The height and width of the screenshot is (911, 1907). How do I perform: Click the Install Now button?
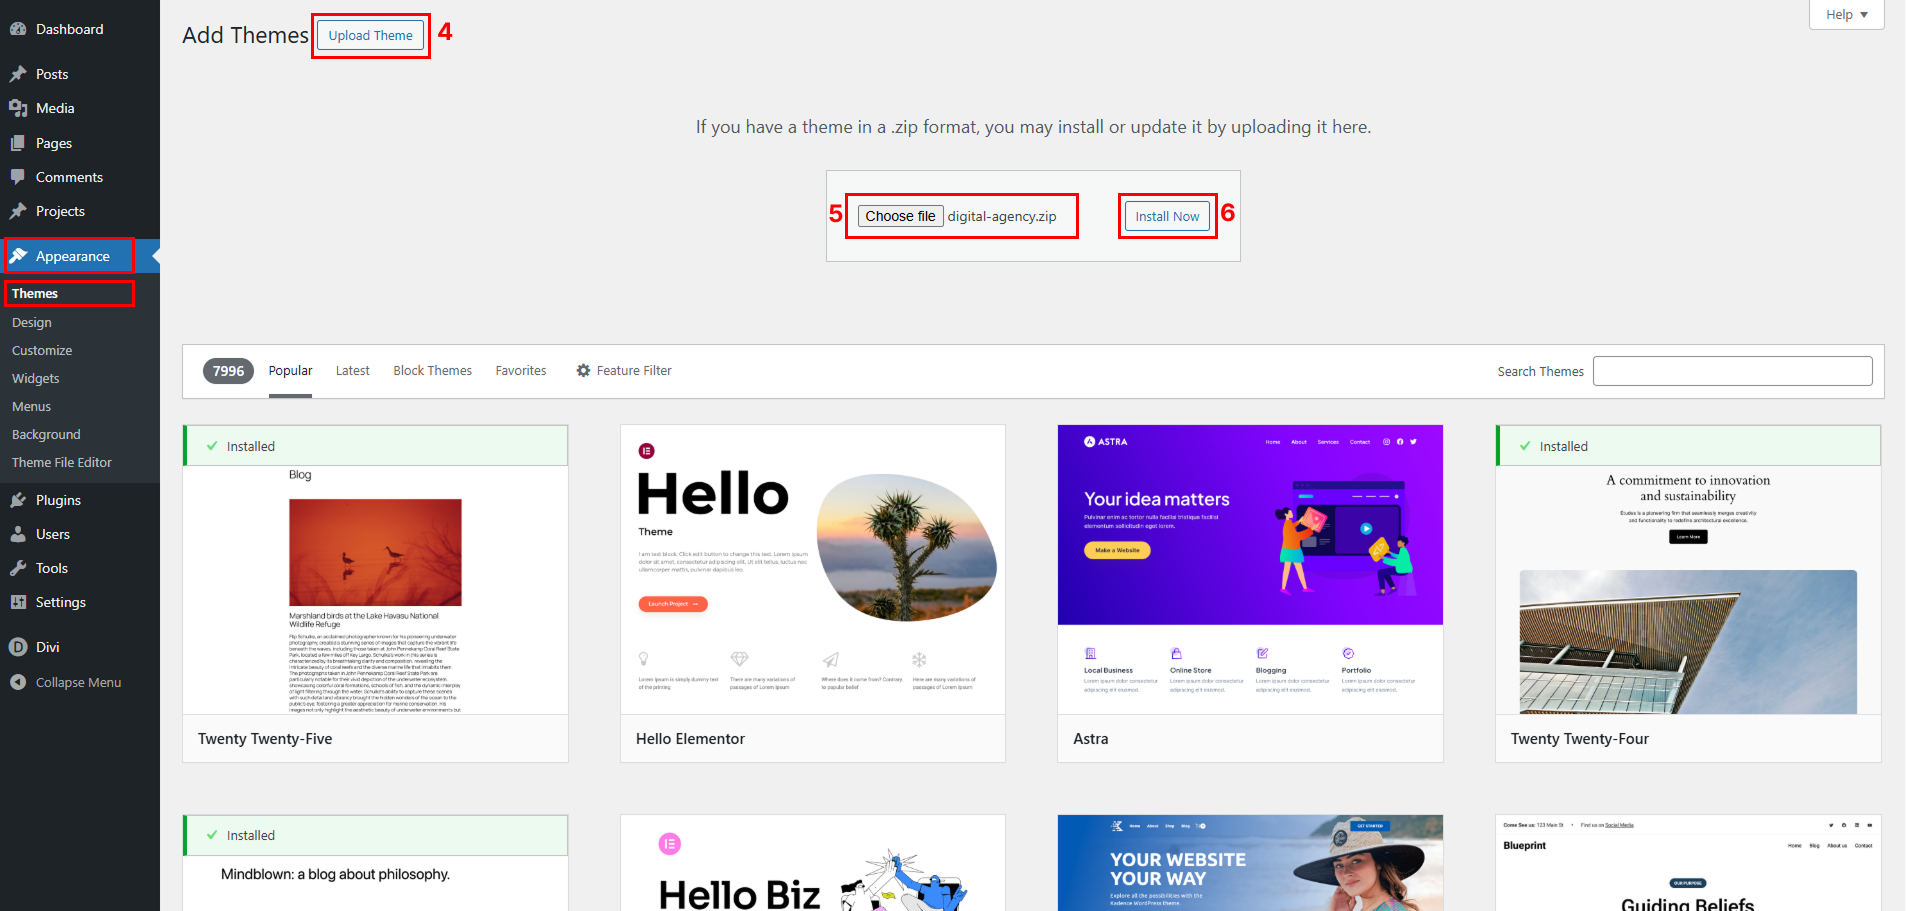[x=1167, y=216]
